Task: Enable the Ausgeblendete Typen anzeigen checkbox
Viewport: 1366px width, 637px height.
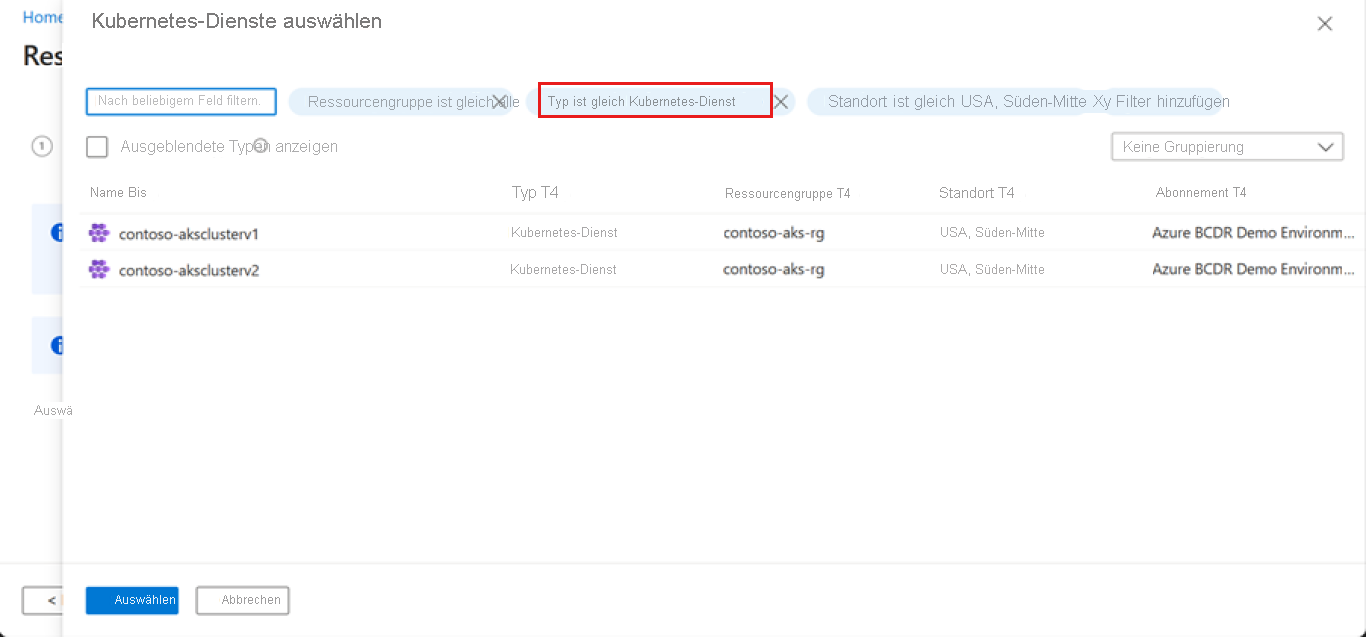Action: point(97,146)
